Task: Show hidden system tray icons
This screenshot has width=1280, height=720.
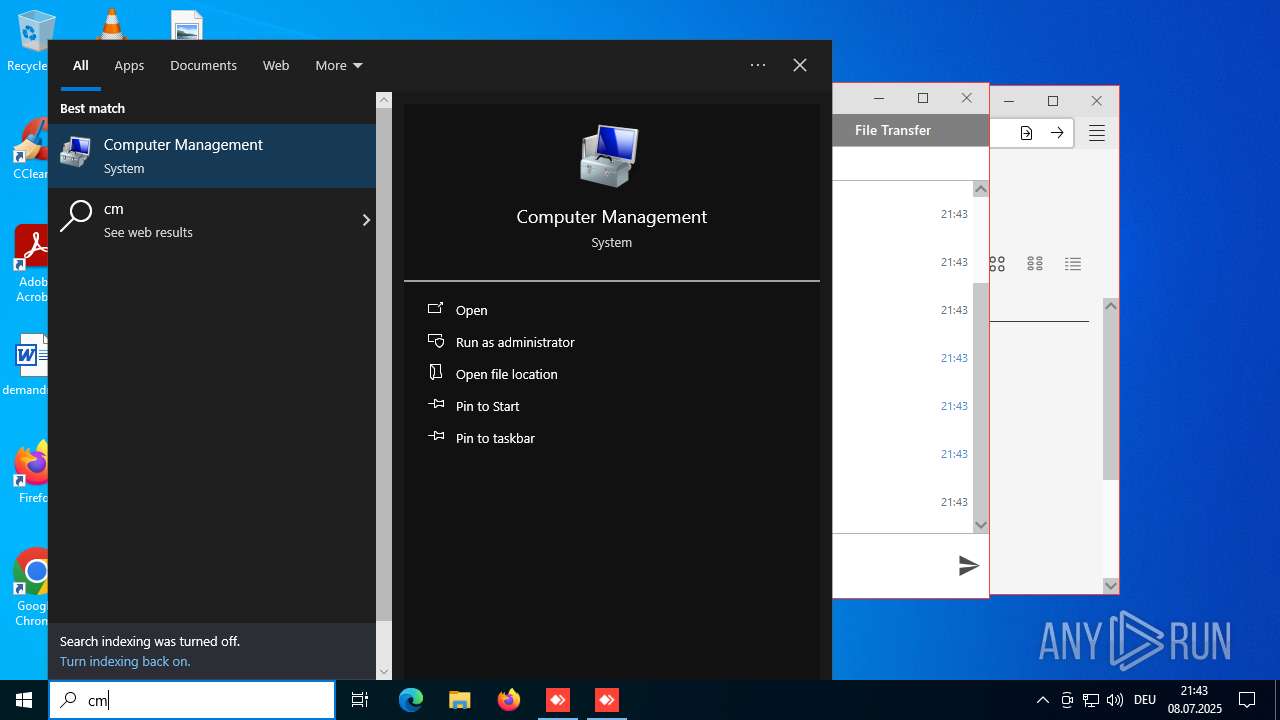Action: (x=1042, y=700)
